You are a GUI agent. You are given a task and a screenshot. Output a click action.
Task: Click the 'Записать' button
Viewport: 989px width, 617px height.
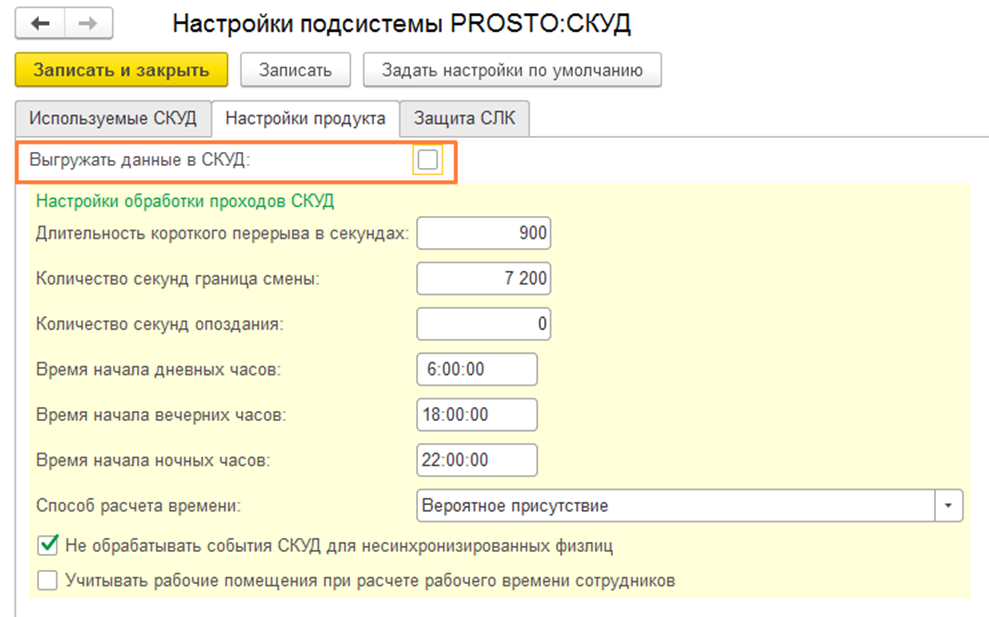tap(295, 70)
